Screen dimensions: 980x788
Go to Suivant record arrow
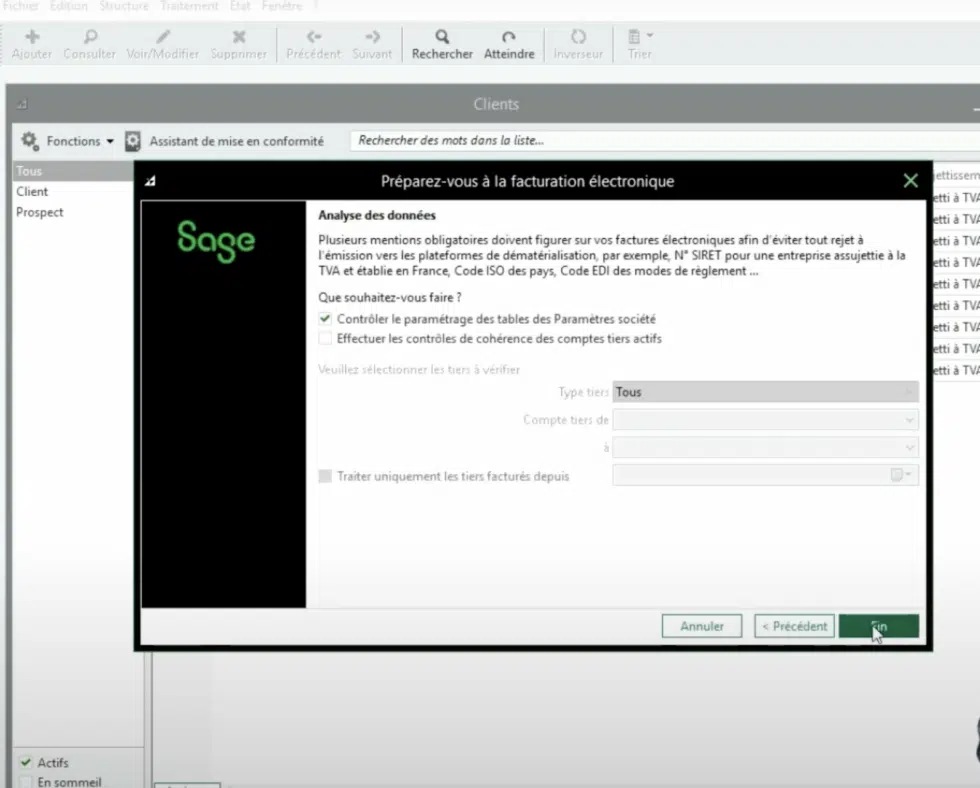tap(372, 37)
